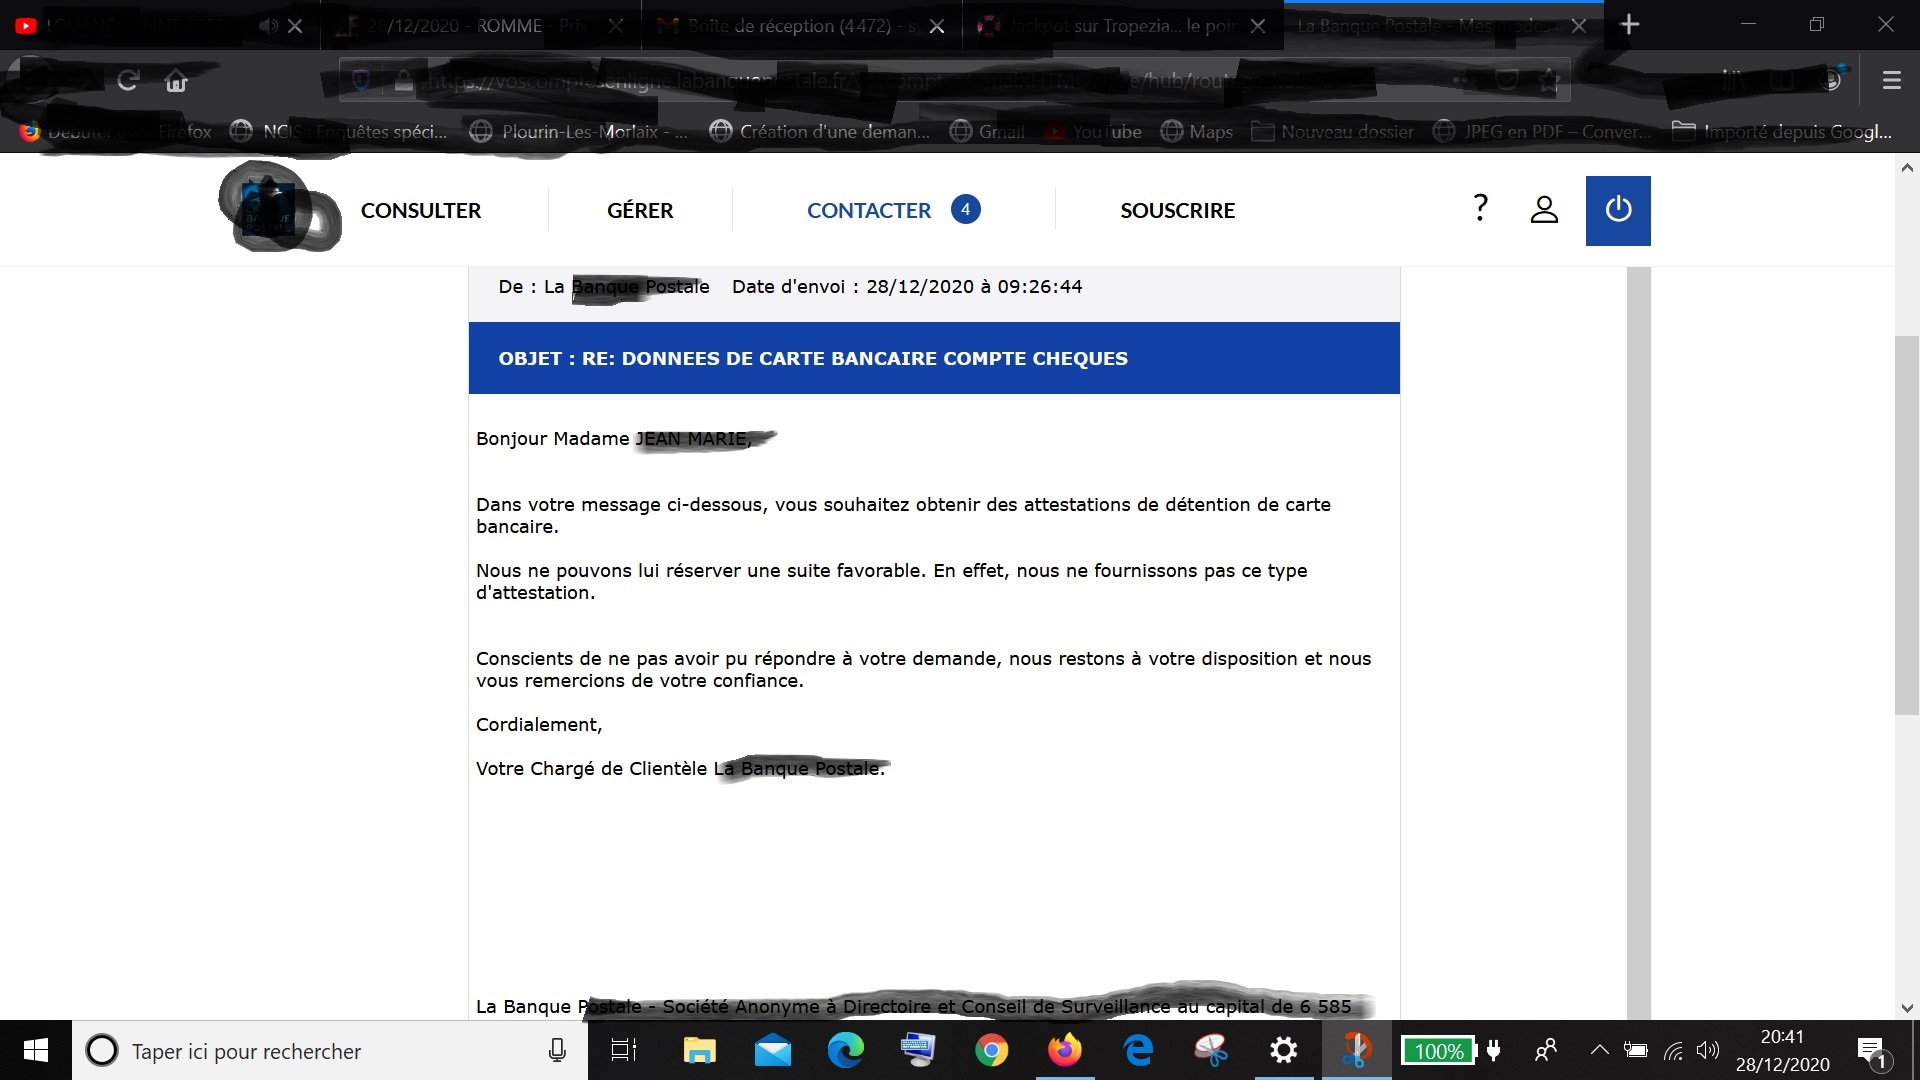Image resolution: width=1920 pixels, height=1080 pixels.
Task: Open the Mail app in taskbar
Action: 772,1050
